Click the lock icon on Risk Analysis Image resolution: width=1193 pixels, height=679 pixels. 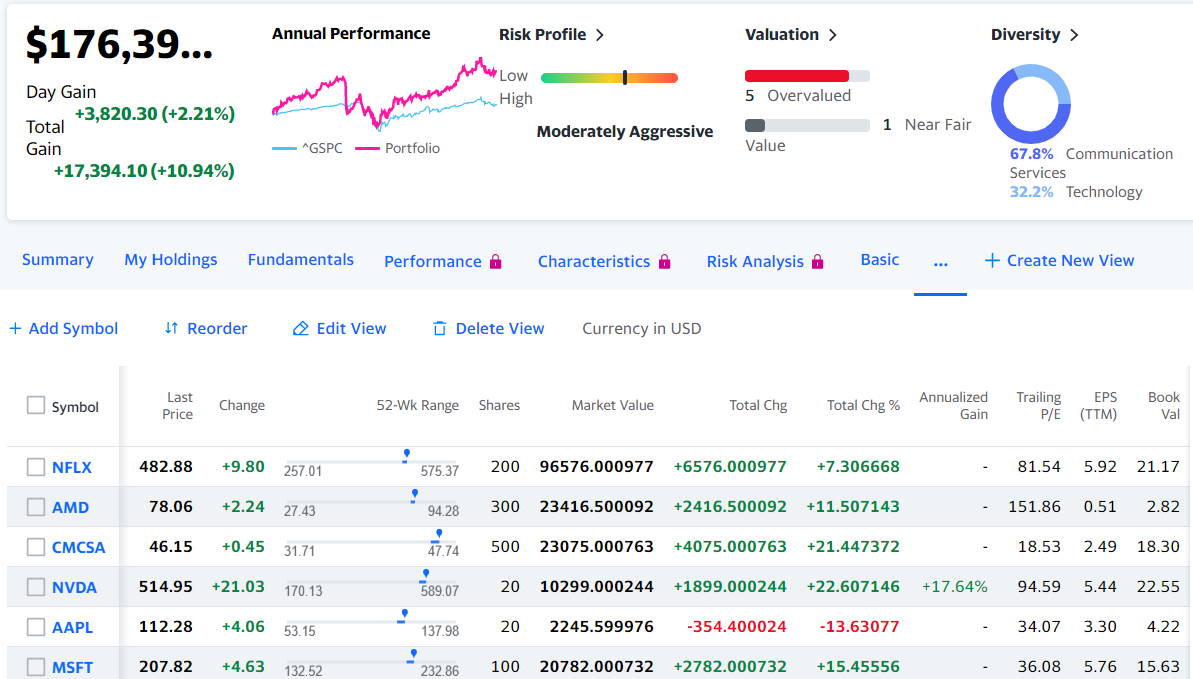pyautogui.click(x=819, y=260)
